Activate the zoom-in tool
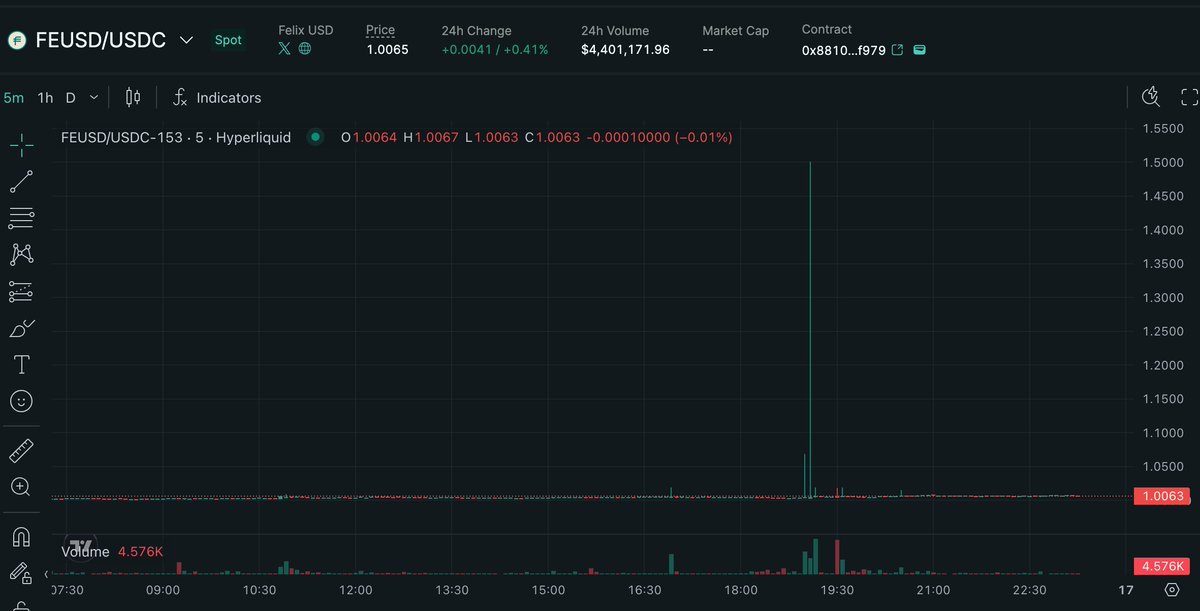 point(21,486)
